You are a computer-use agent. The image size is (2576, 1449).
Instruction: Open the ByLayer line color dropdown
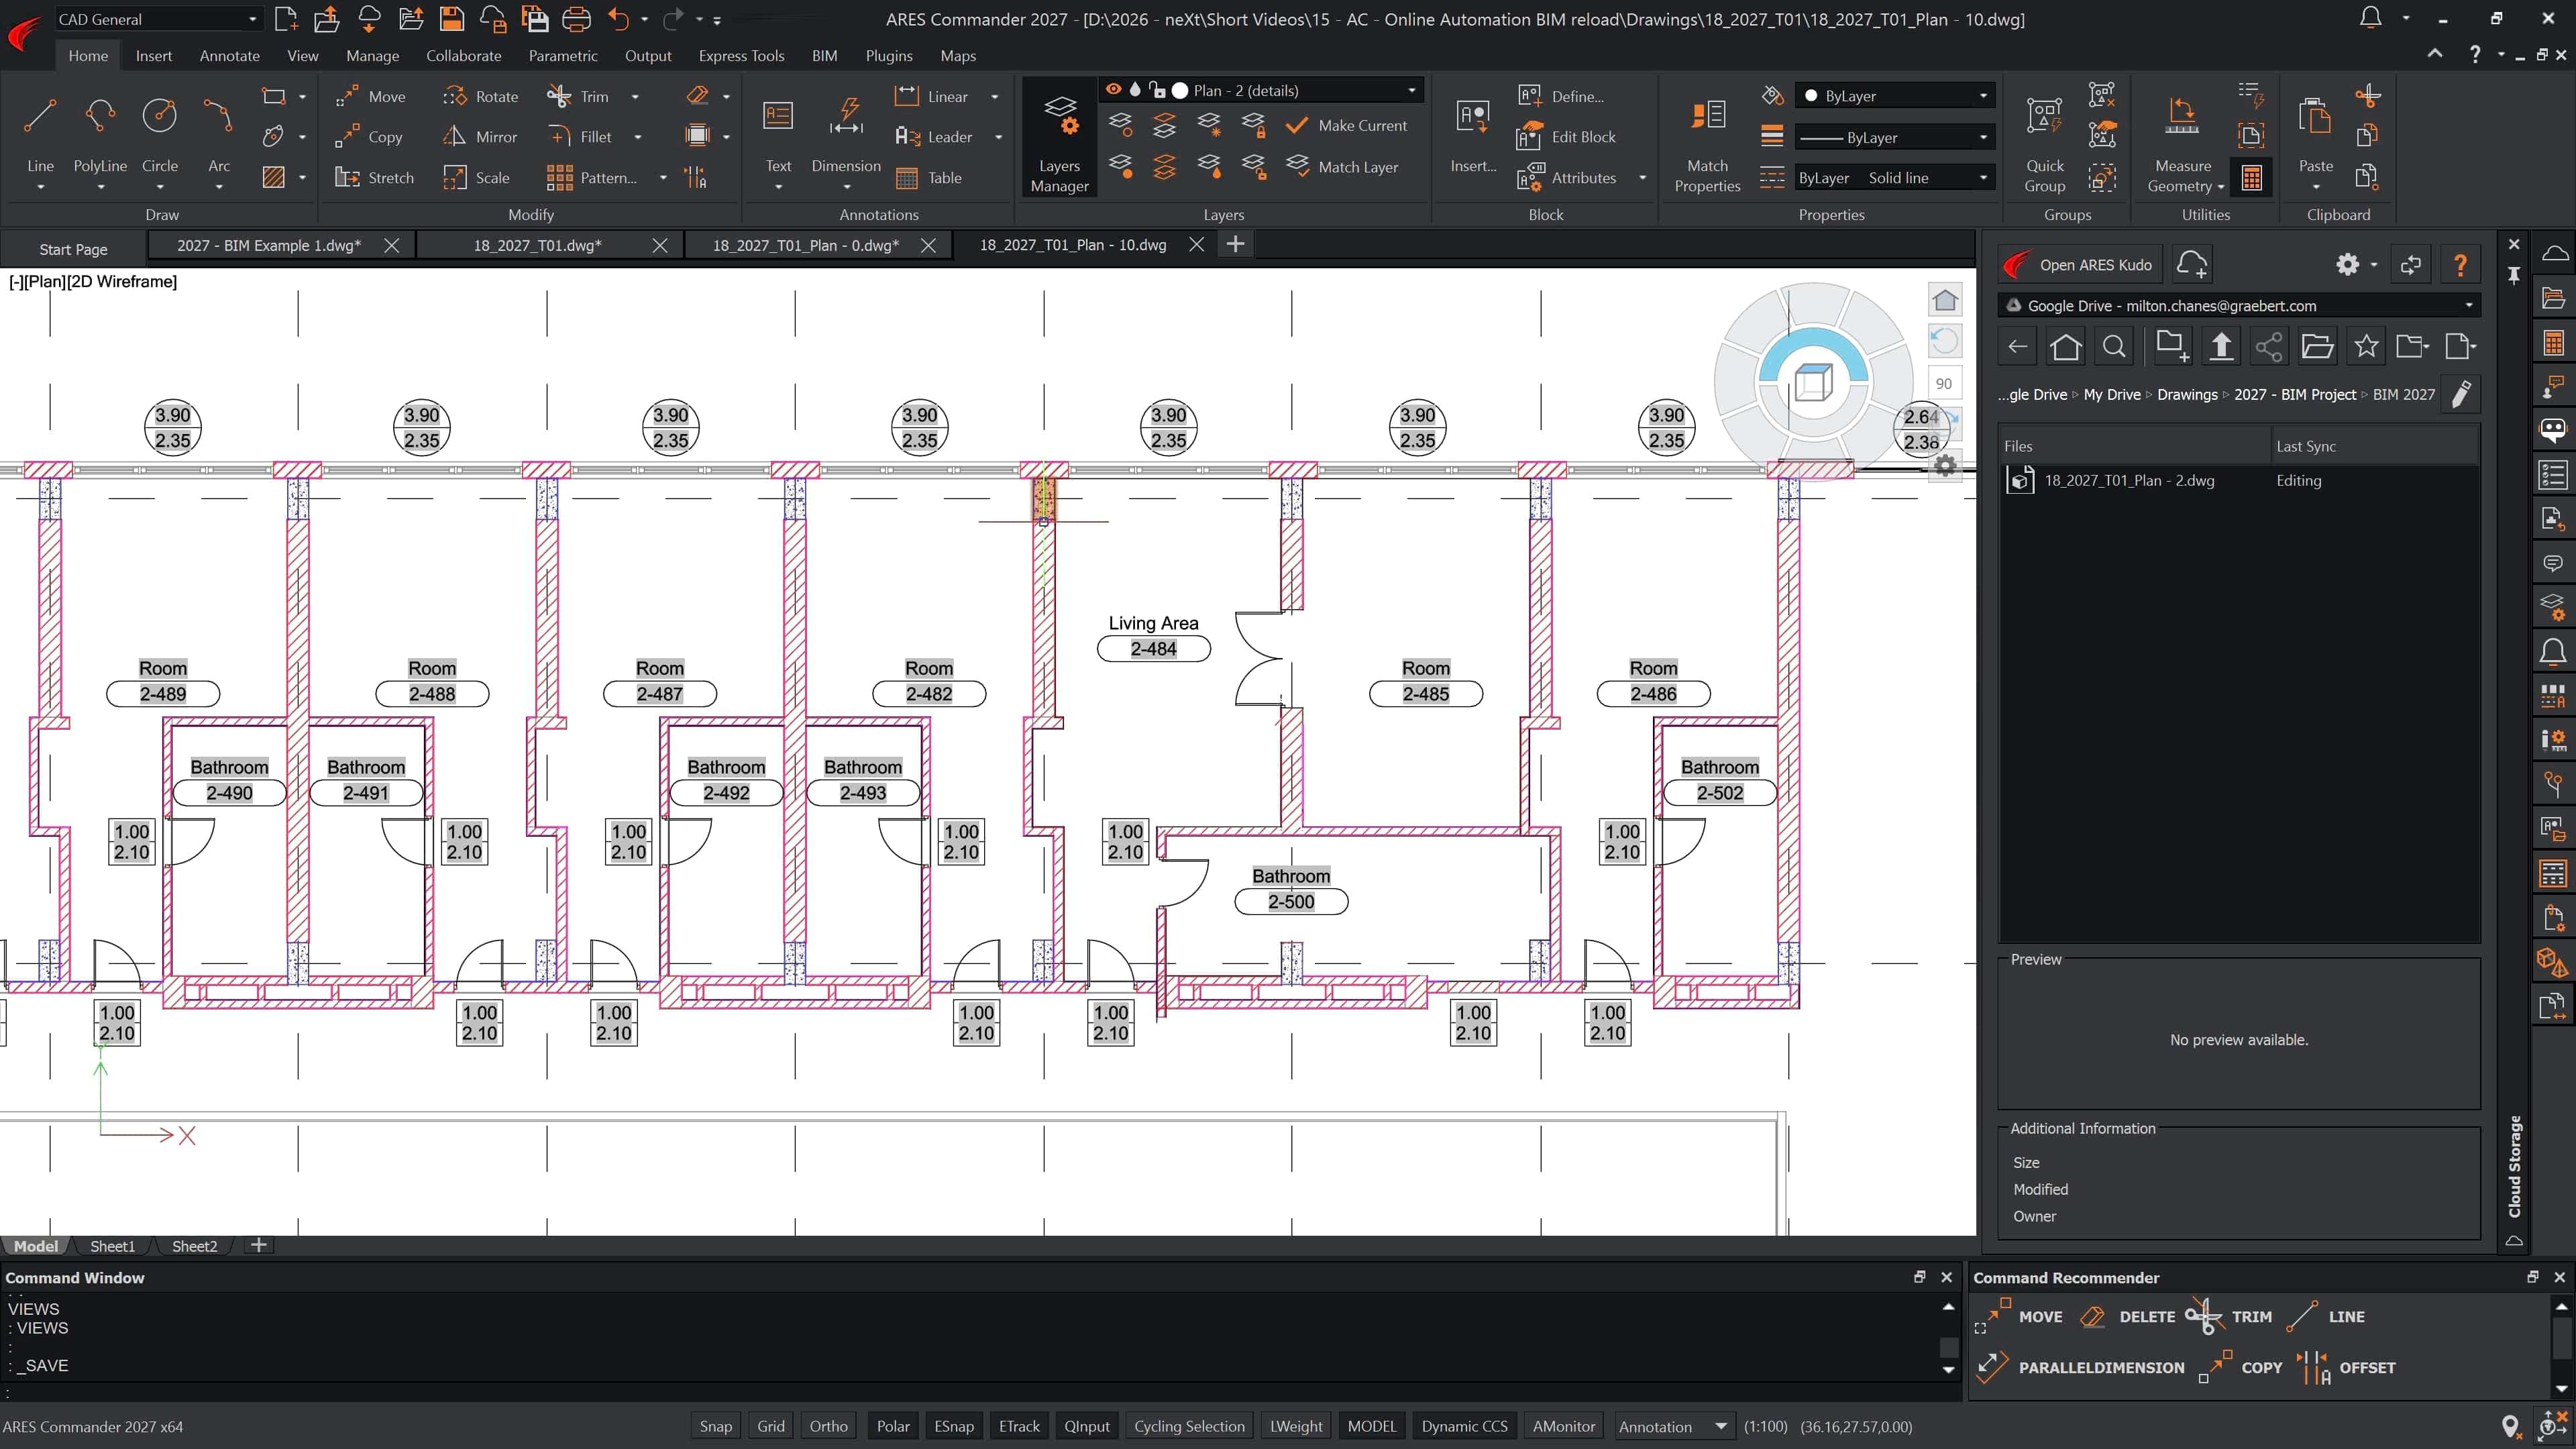click(x=1895, y=96)
